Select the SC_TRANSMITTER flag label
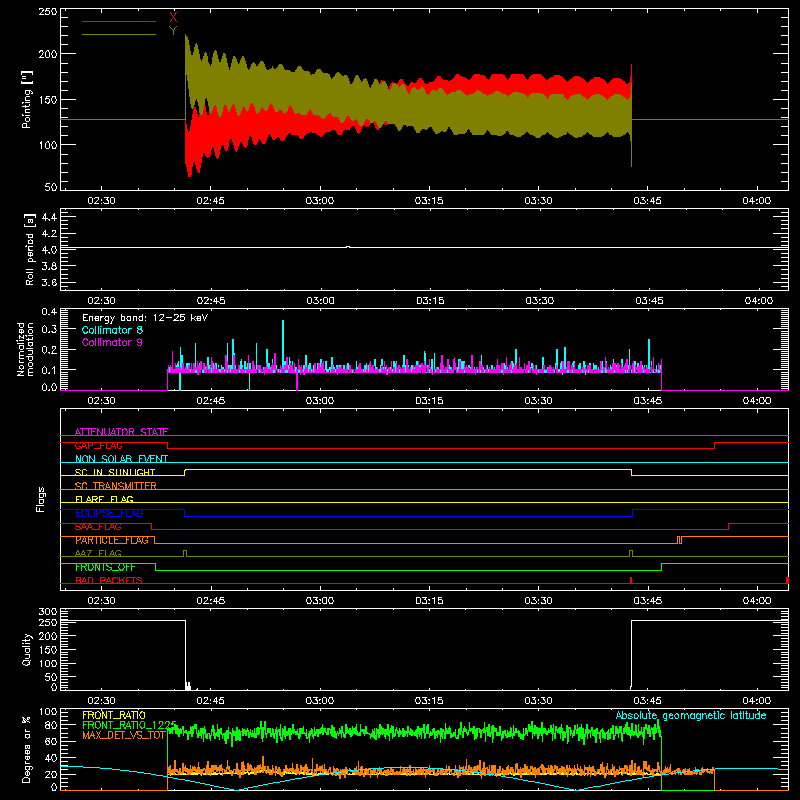This screenshot has height=800, width=800. coord(116,486)
